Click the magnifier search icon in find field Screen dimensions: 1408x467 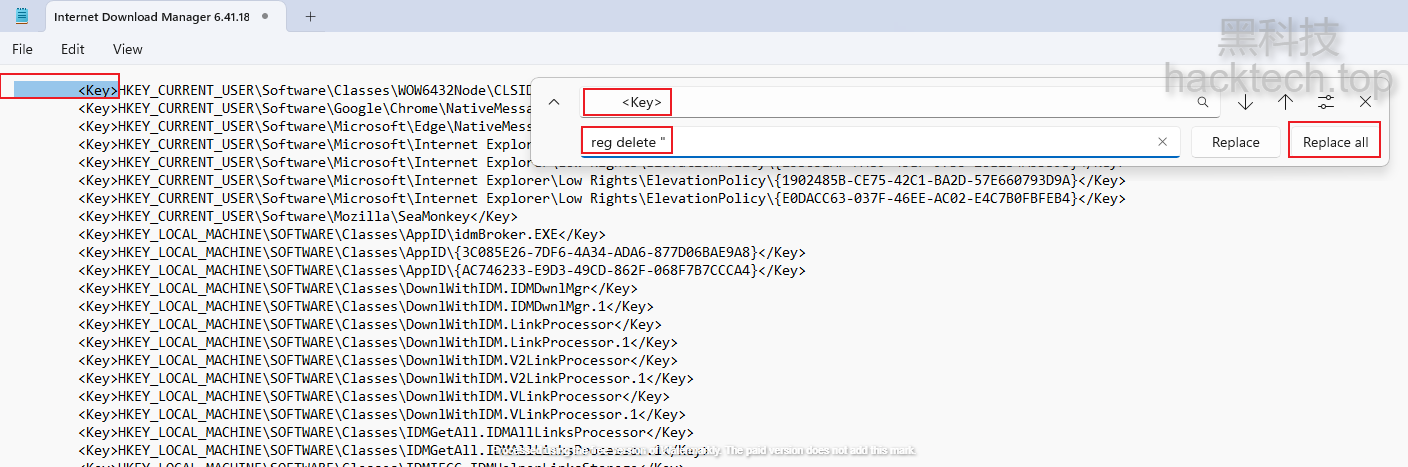pyautogui.click(x=1203, y=102)
